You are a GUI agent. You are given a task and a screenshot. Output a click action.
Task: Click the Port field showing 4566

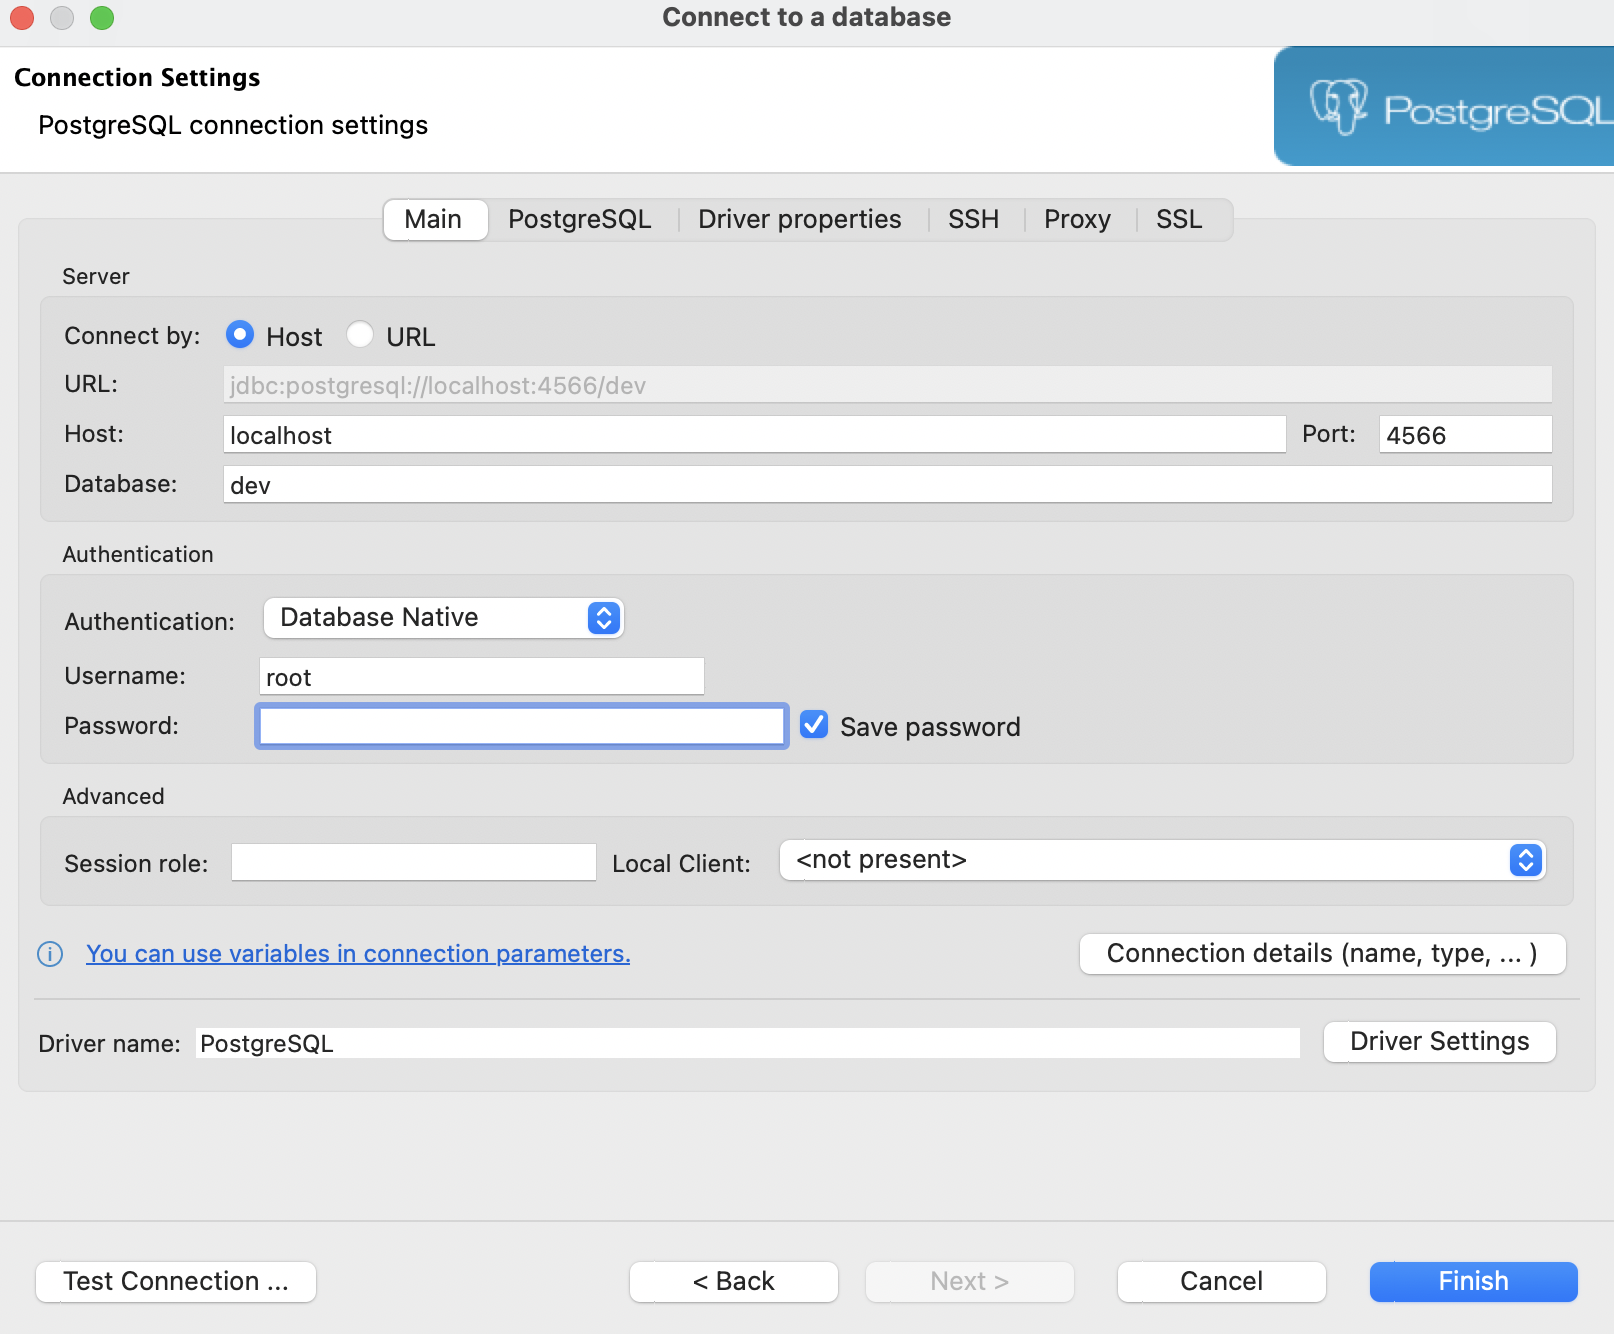[x=1466, y=435]
